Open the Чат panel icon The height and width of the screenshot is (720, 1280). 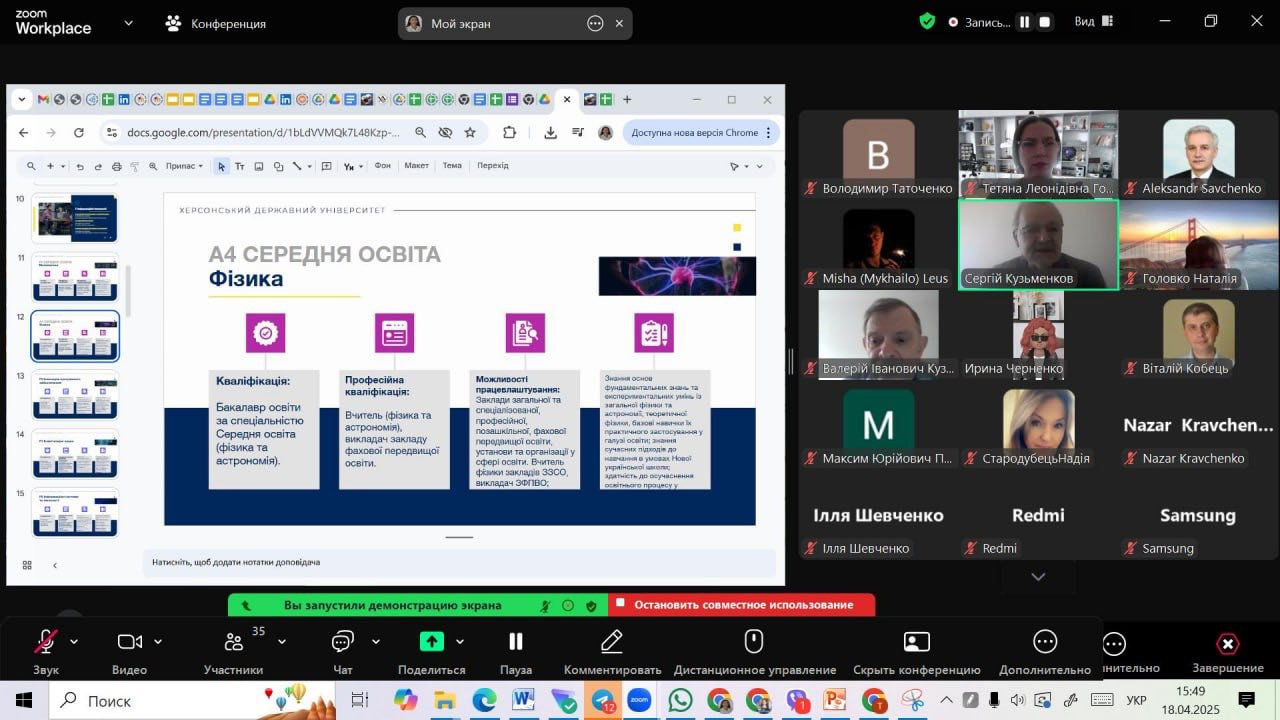coord(343,641)
